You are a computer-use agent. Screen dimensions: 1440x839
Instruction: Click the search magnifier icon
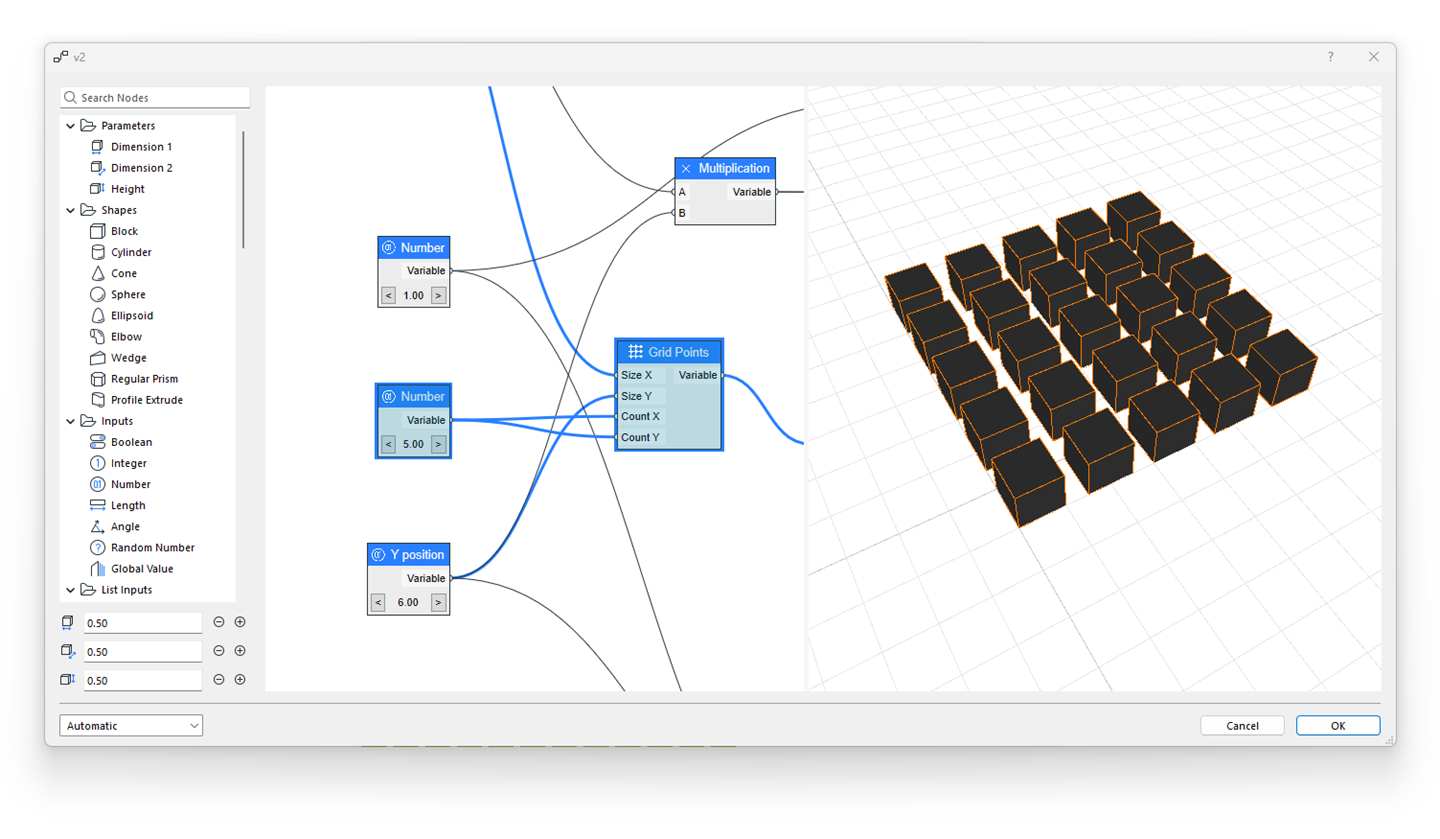[71, 98]
